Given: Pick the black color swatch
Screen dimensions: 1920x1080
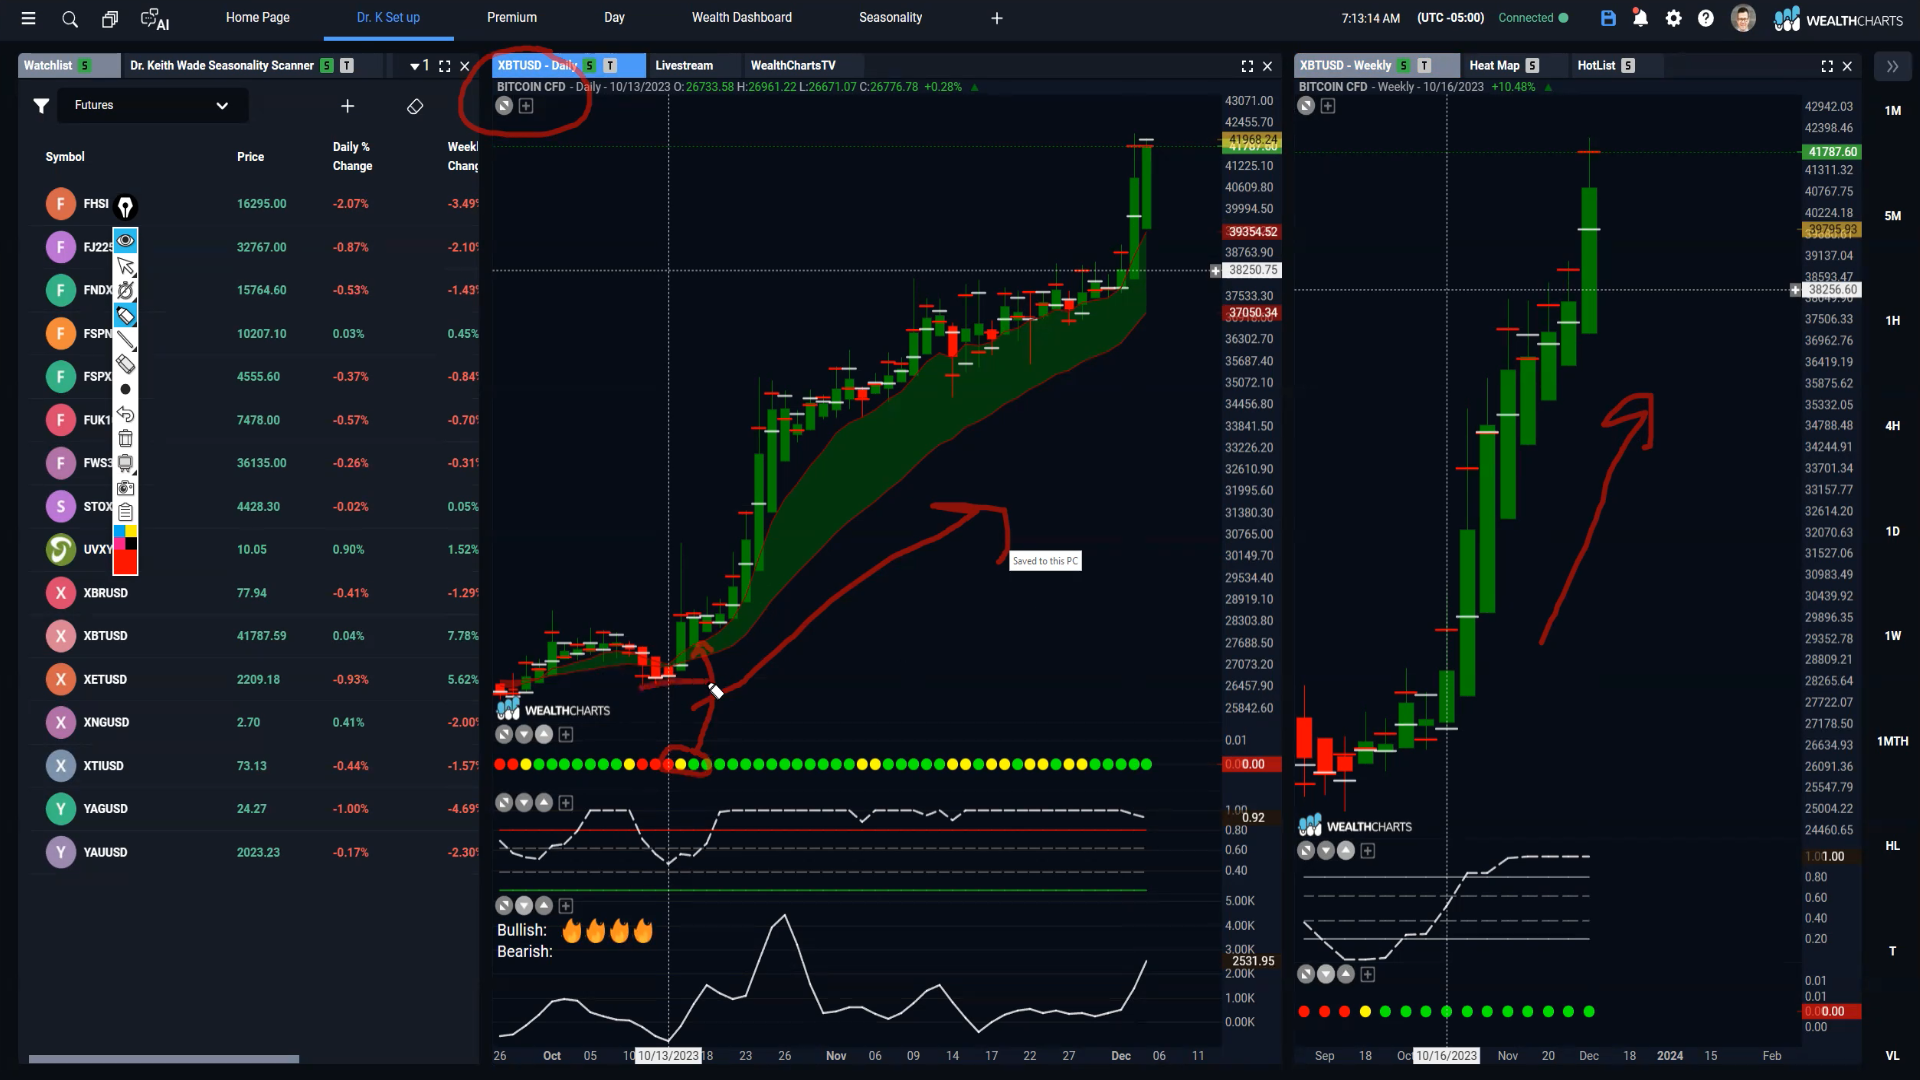Looking at the screenshot, I should tap(131, 543).
